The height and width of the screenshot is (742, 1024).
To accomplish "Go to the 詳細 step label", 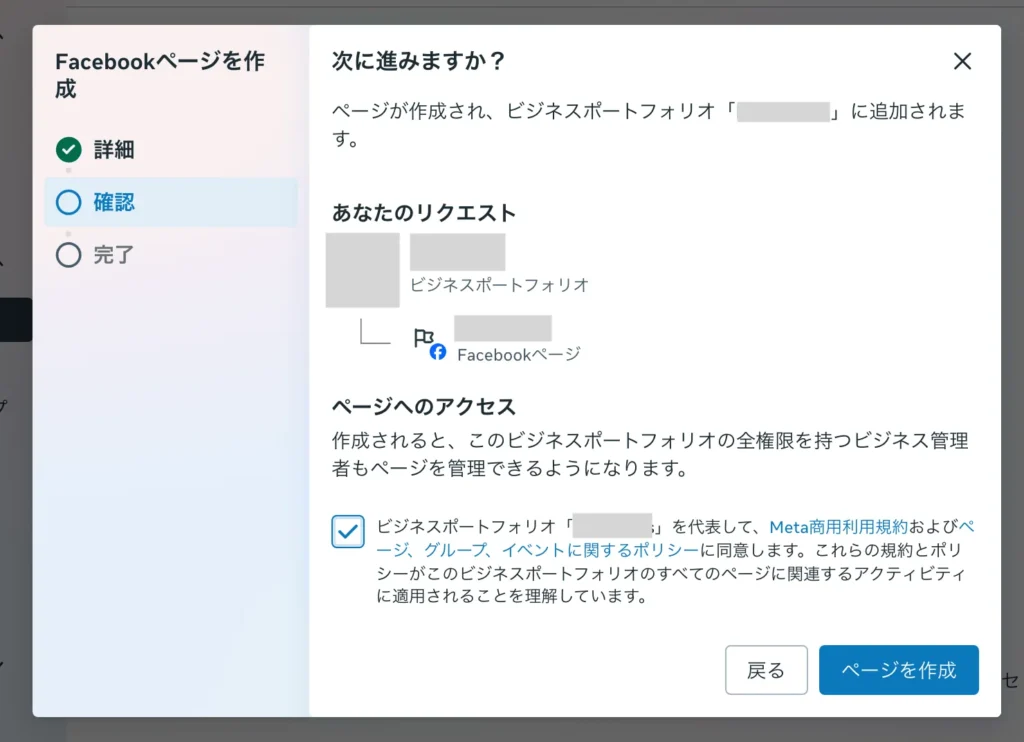I will click(x=114, y=151).
